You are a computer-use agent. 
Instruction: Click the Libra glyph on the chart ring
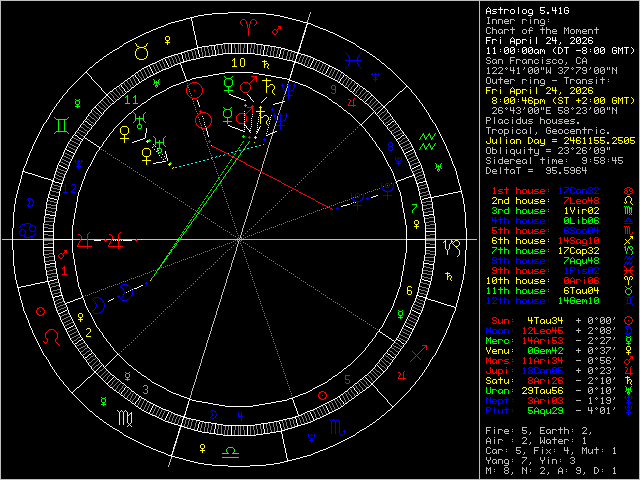coord(231,453)
